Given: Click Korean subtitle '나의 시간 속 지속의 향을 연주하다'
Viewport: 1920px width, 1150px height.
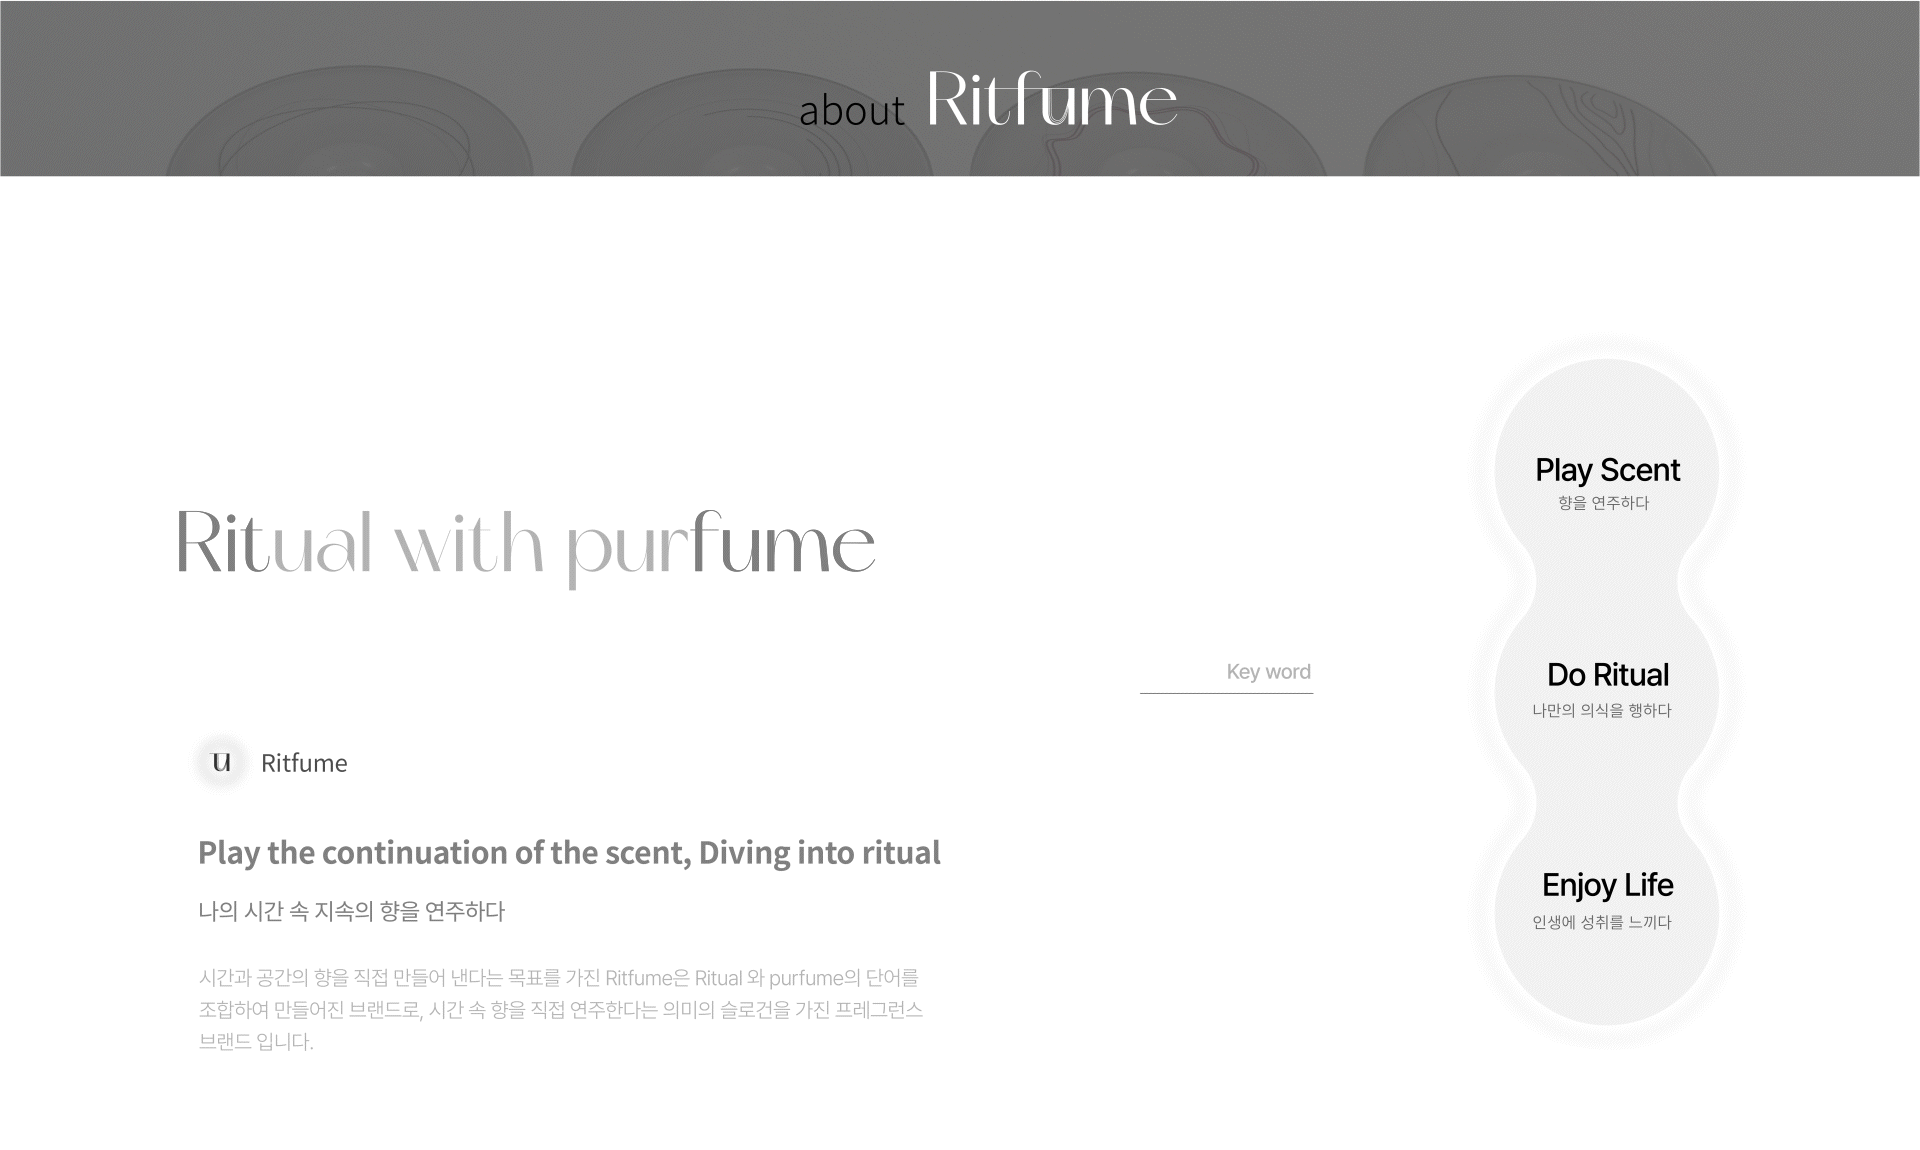Looking at the screenshot, I should point(351,911).
